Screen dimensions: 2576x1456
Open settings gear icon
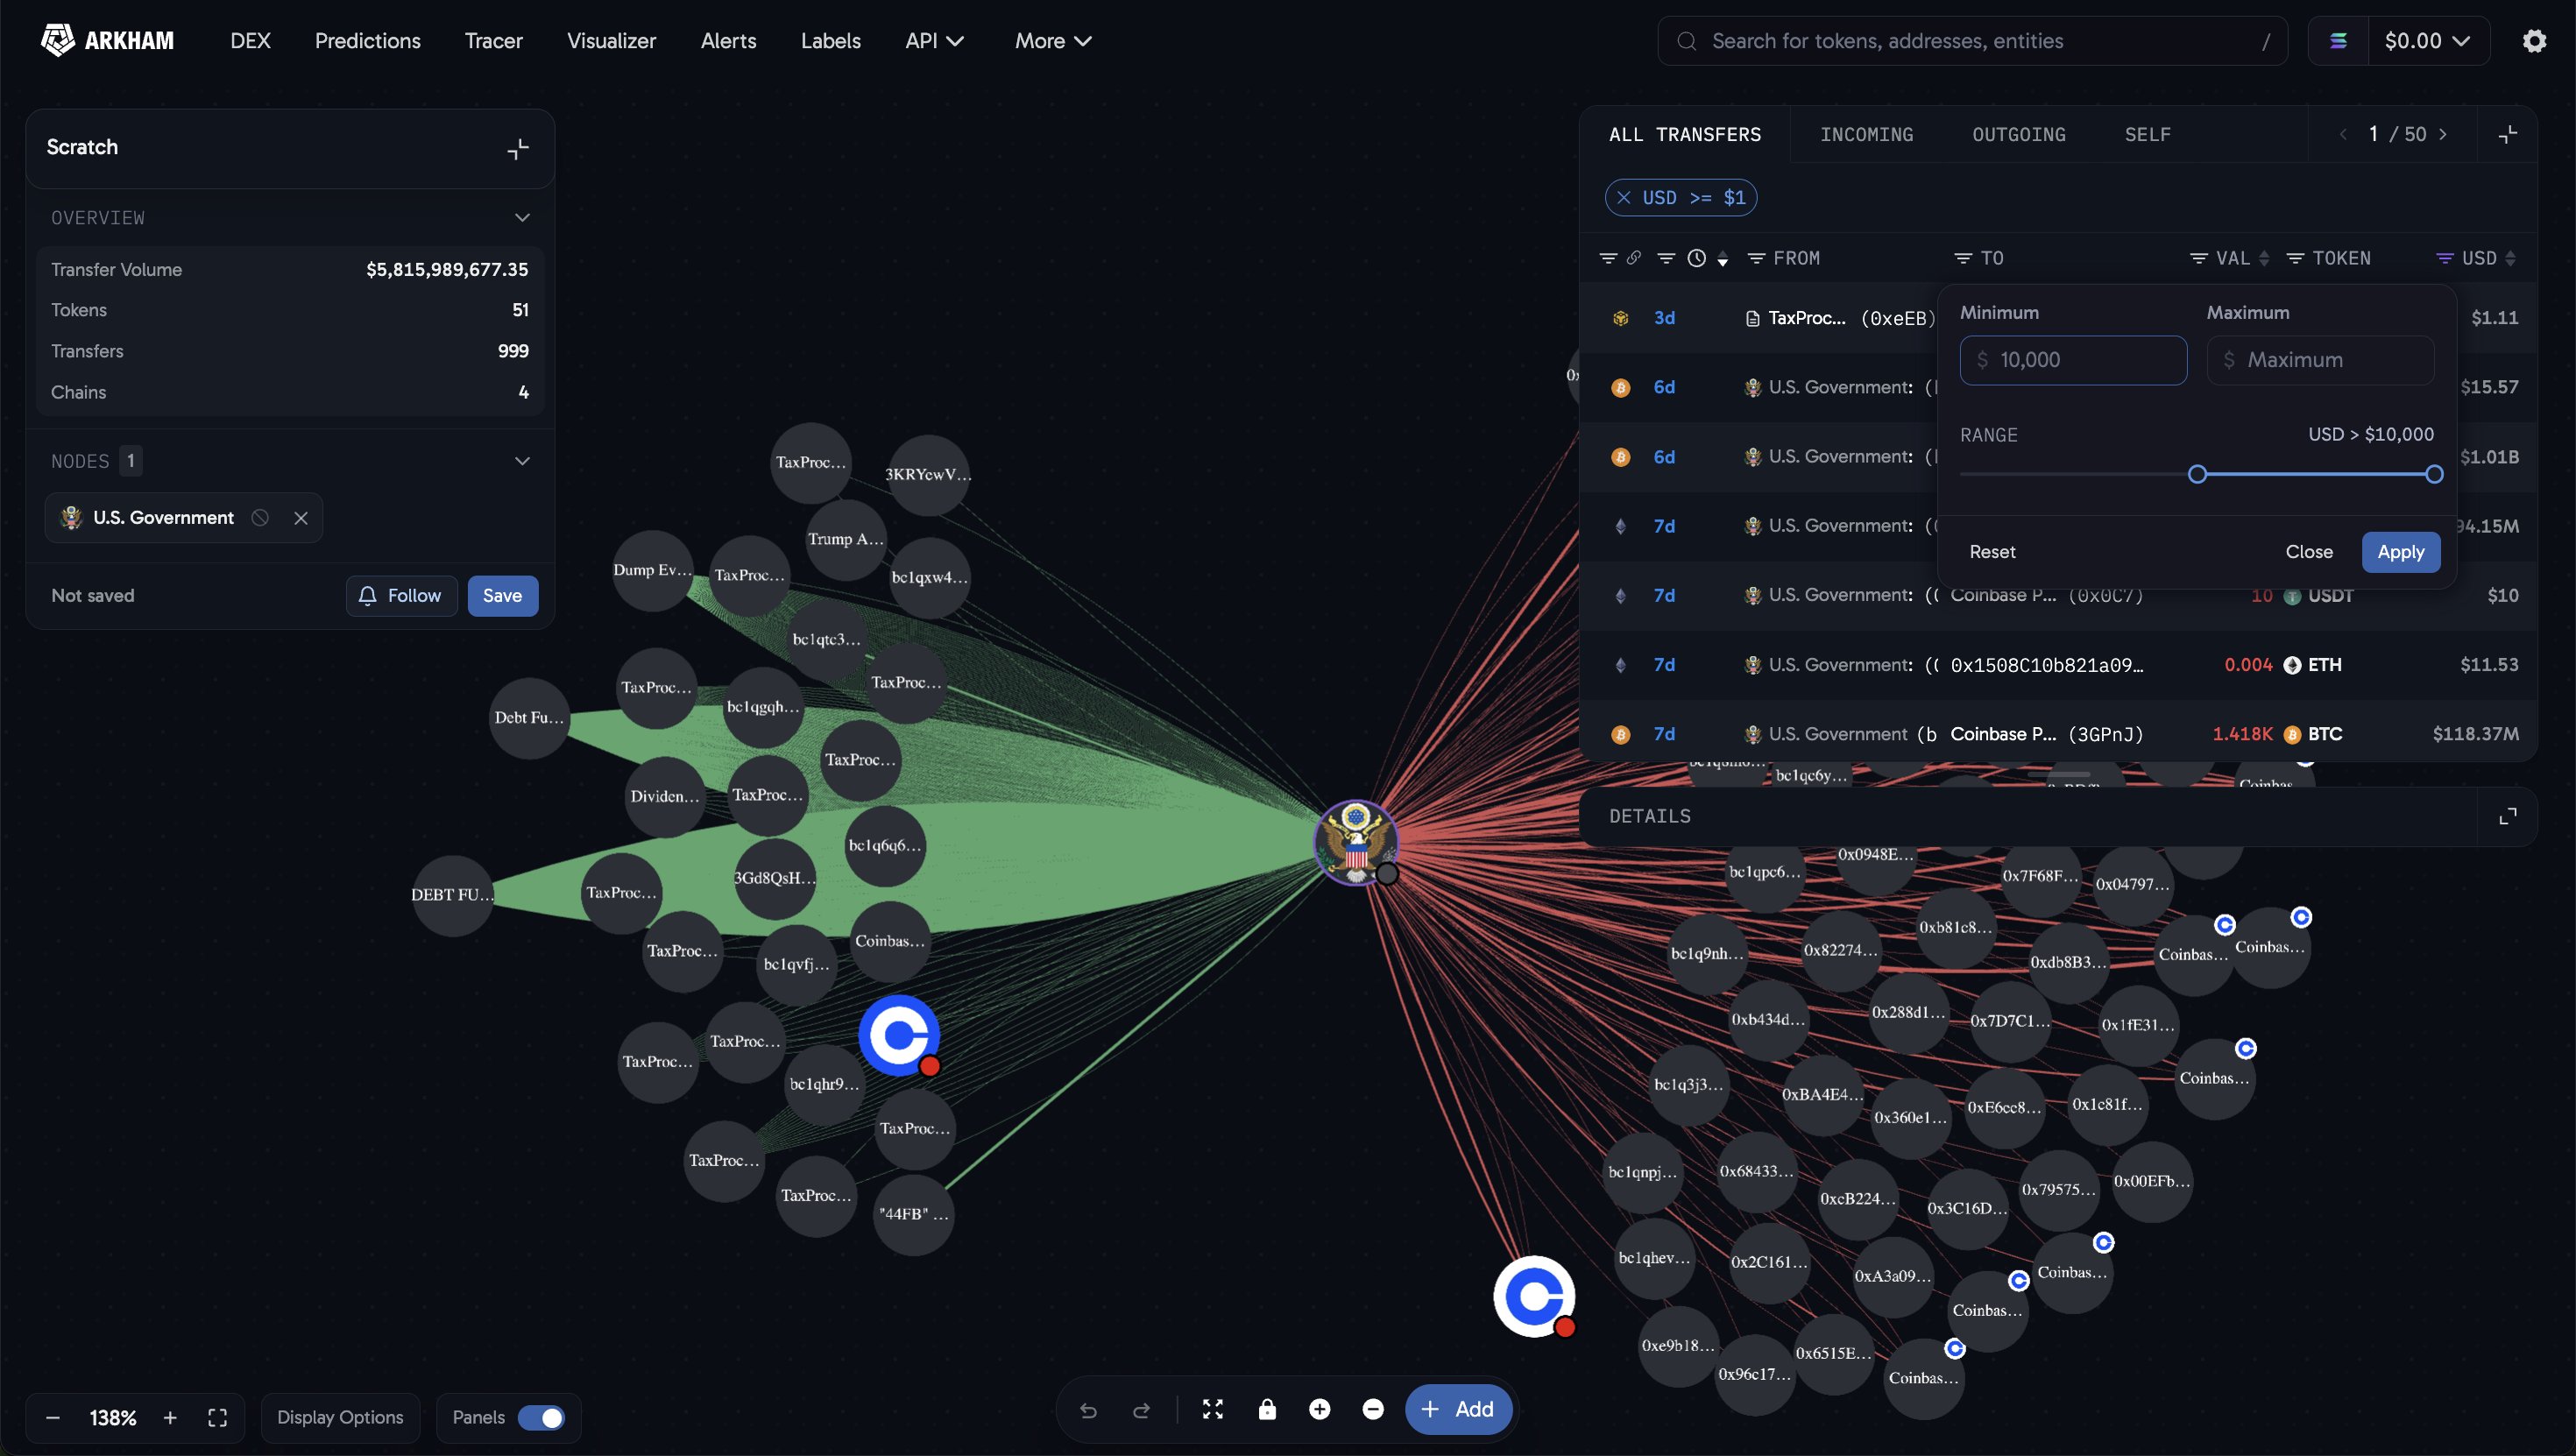[2534, 41]
